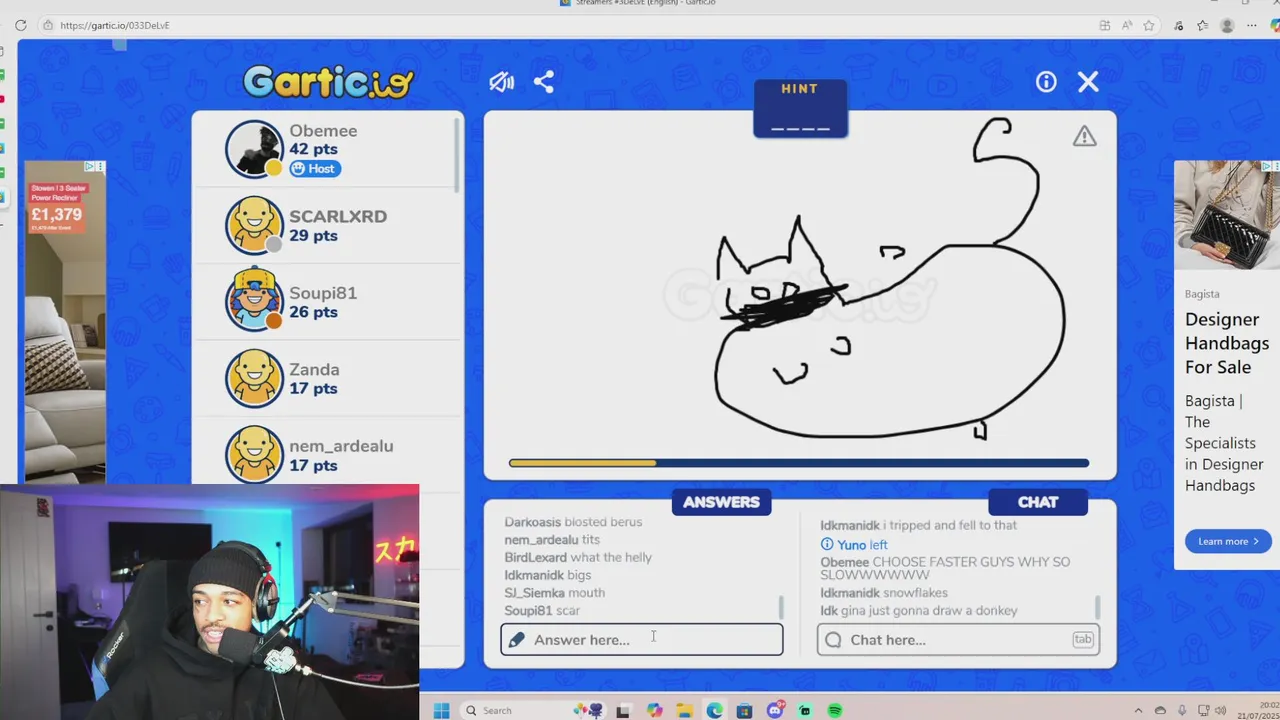
Task: Select Obemee's avatar in player list
Action: (x=254, y=149)
